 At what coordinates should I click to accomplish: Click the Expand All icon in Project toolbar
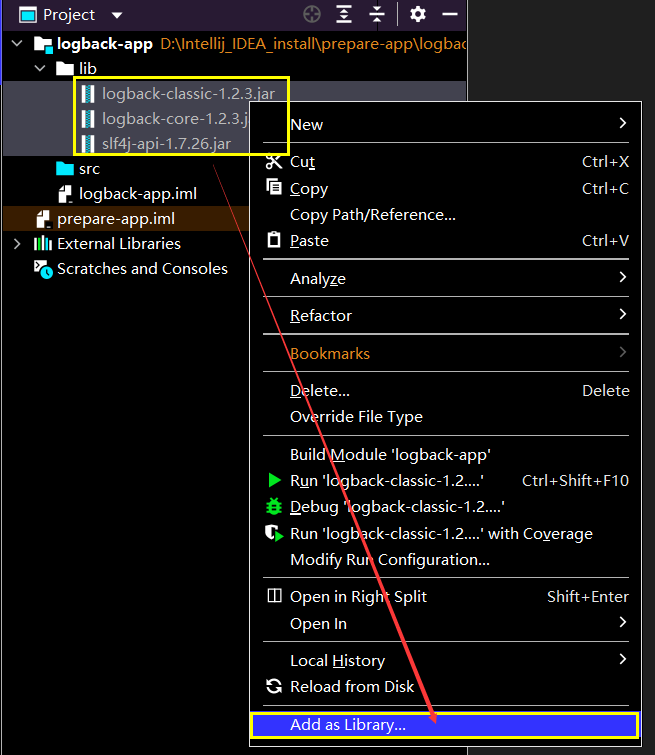(x=344, y=14)
